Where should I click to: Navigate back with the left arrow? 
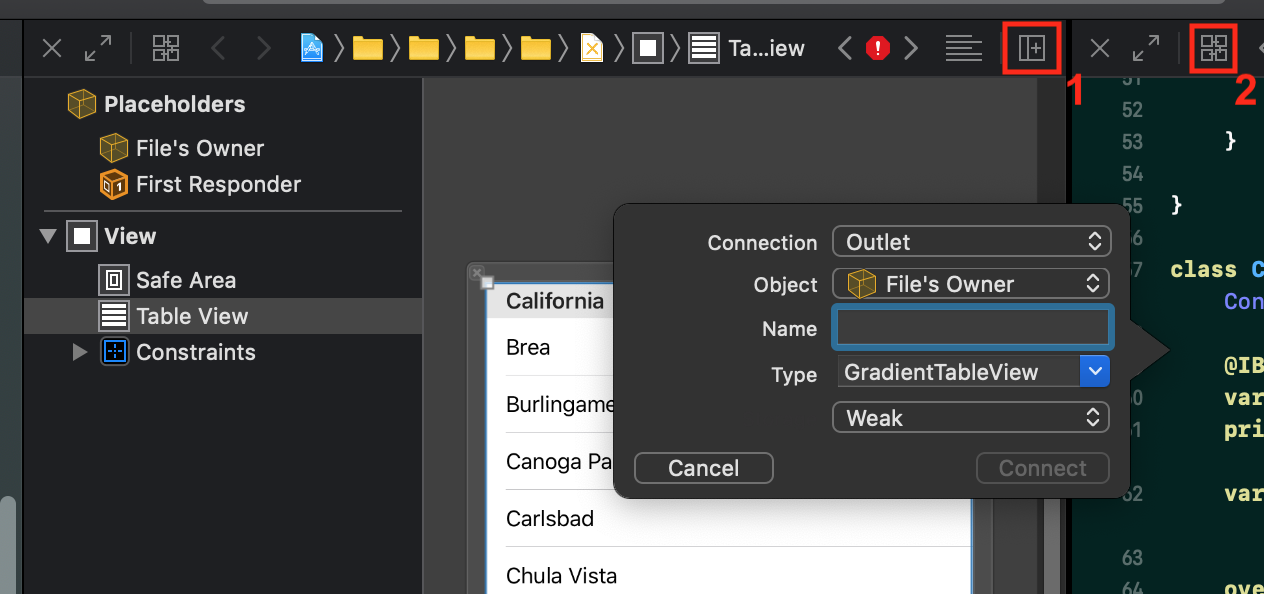coord(218,48)
